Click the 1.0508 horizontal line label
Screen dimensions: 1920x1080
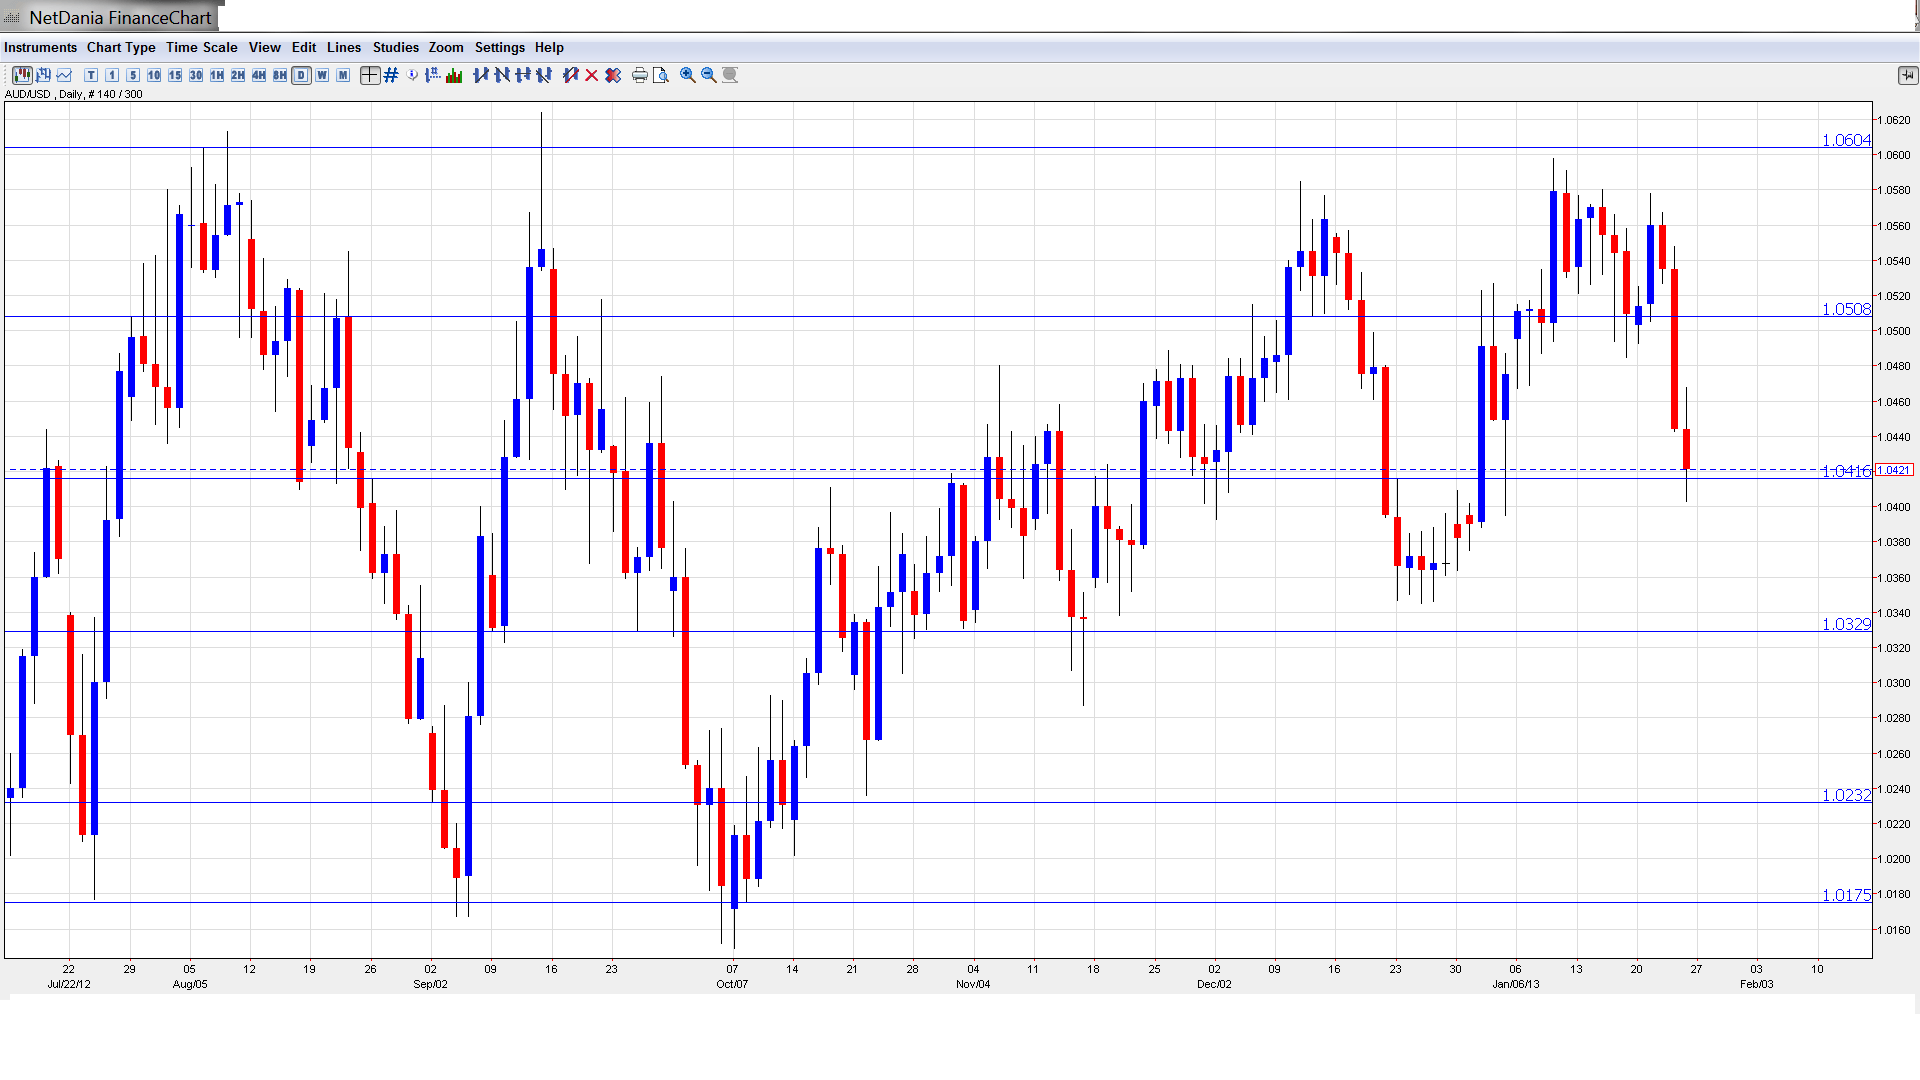[1845, 309]
